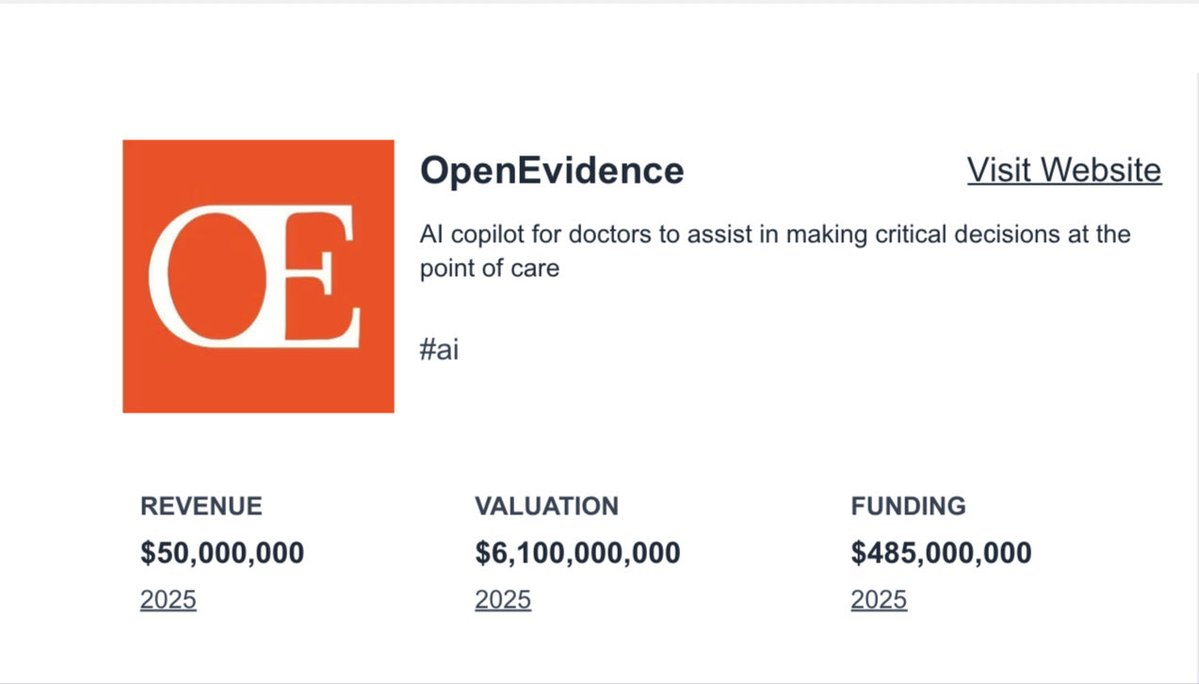Click the word 'Website' in the link
Image resolution: width=1199 pixels, height=684 pixels.
pyautogui.click(x=1100, y=170)
